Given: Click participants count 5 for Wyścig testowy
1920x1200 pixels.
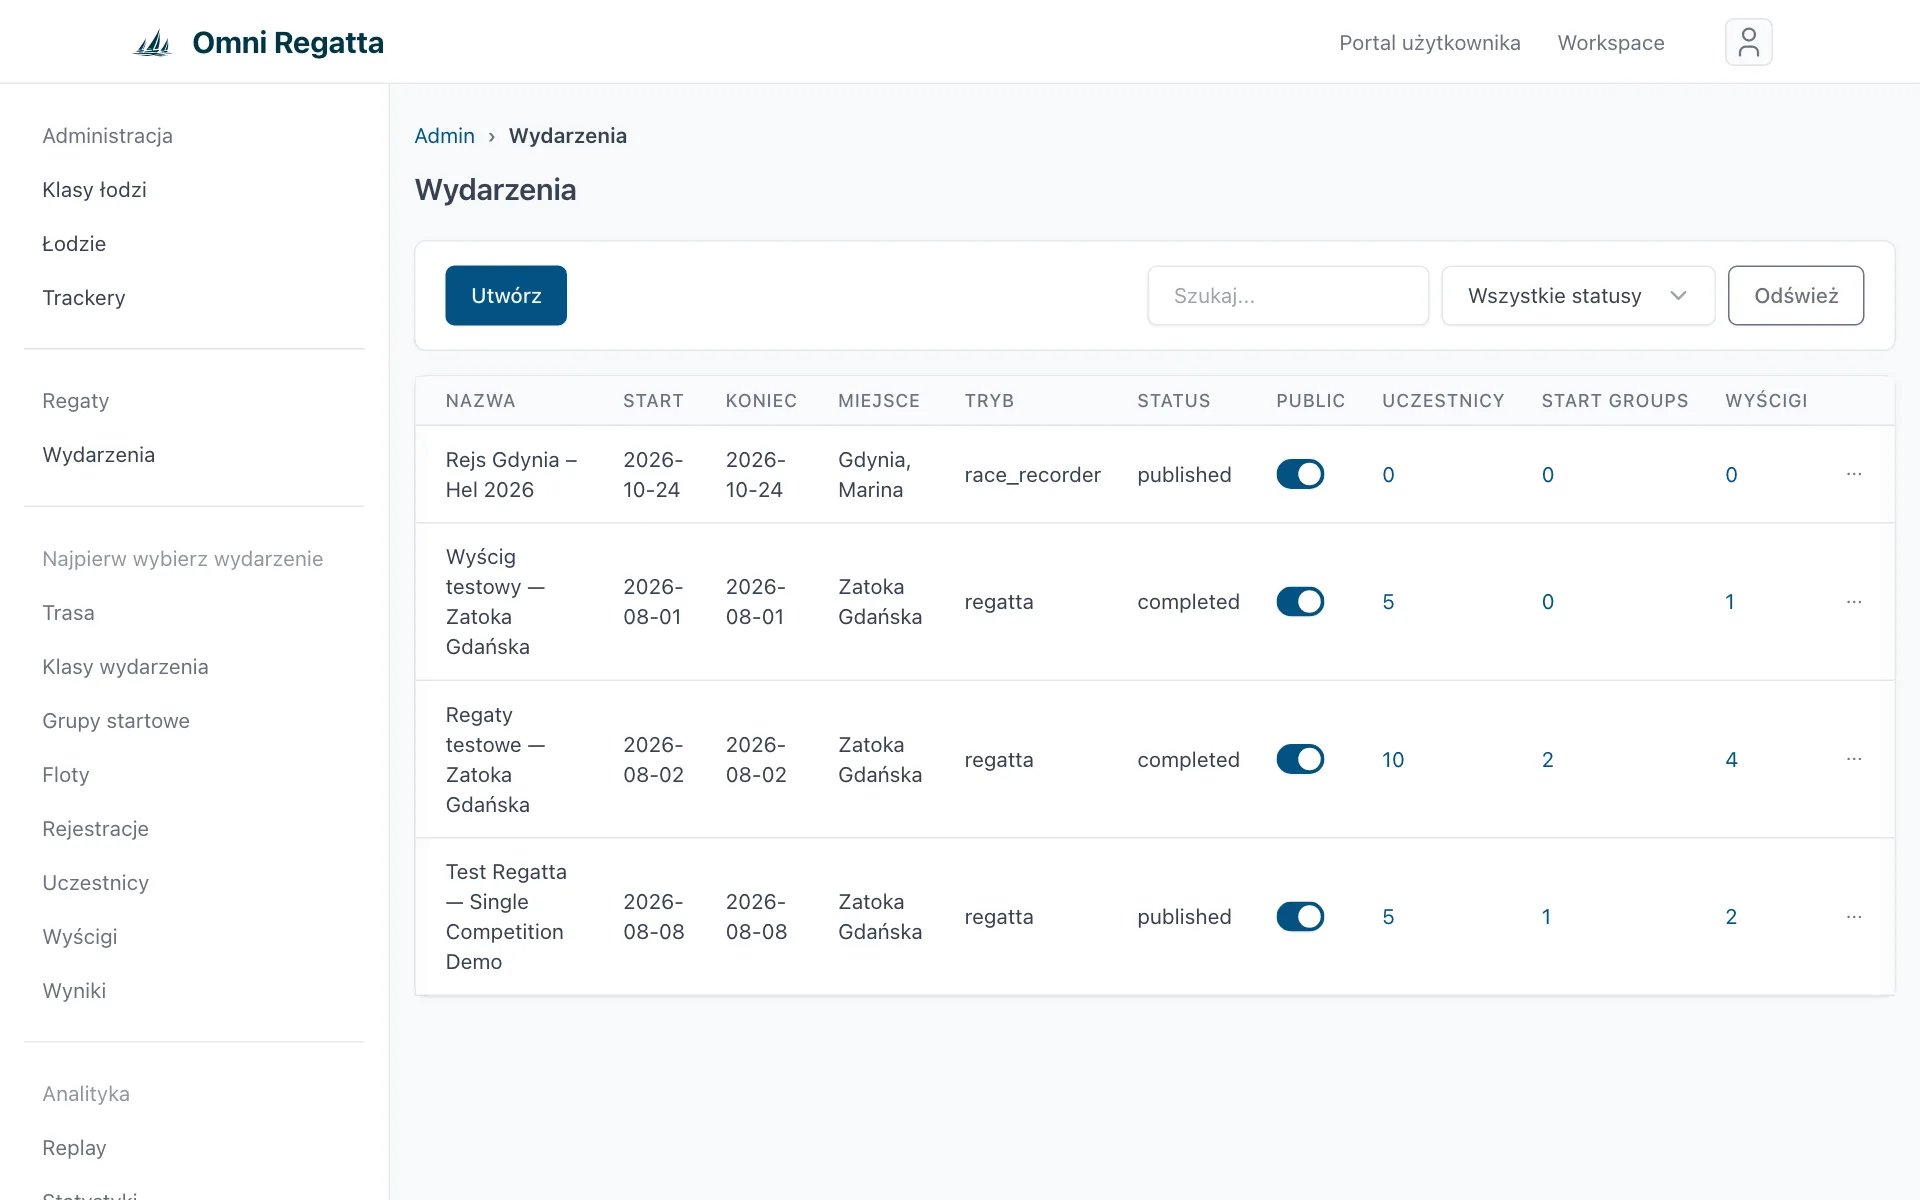Looking at the screenshot, I should point(1388,602).
